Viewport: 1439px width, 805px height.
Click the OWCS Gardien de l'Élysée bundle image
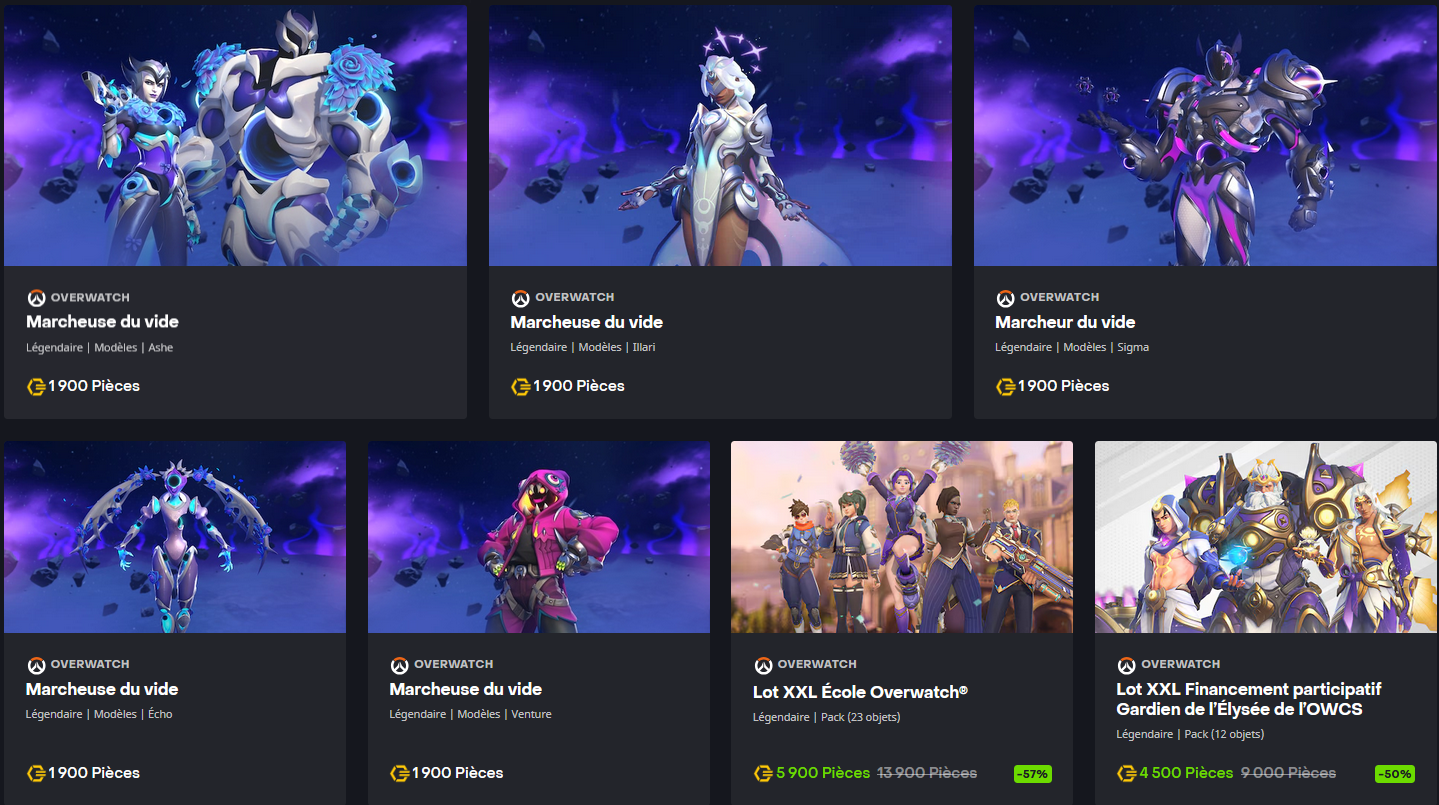pyautogui.click(x=1266, y=537)
